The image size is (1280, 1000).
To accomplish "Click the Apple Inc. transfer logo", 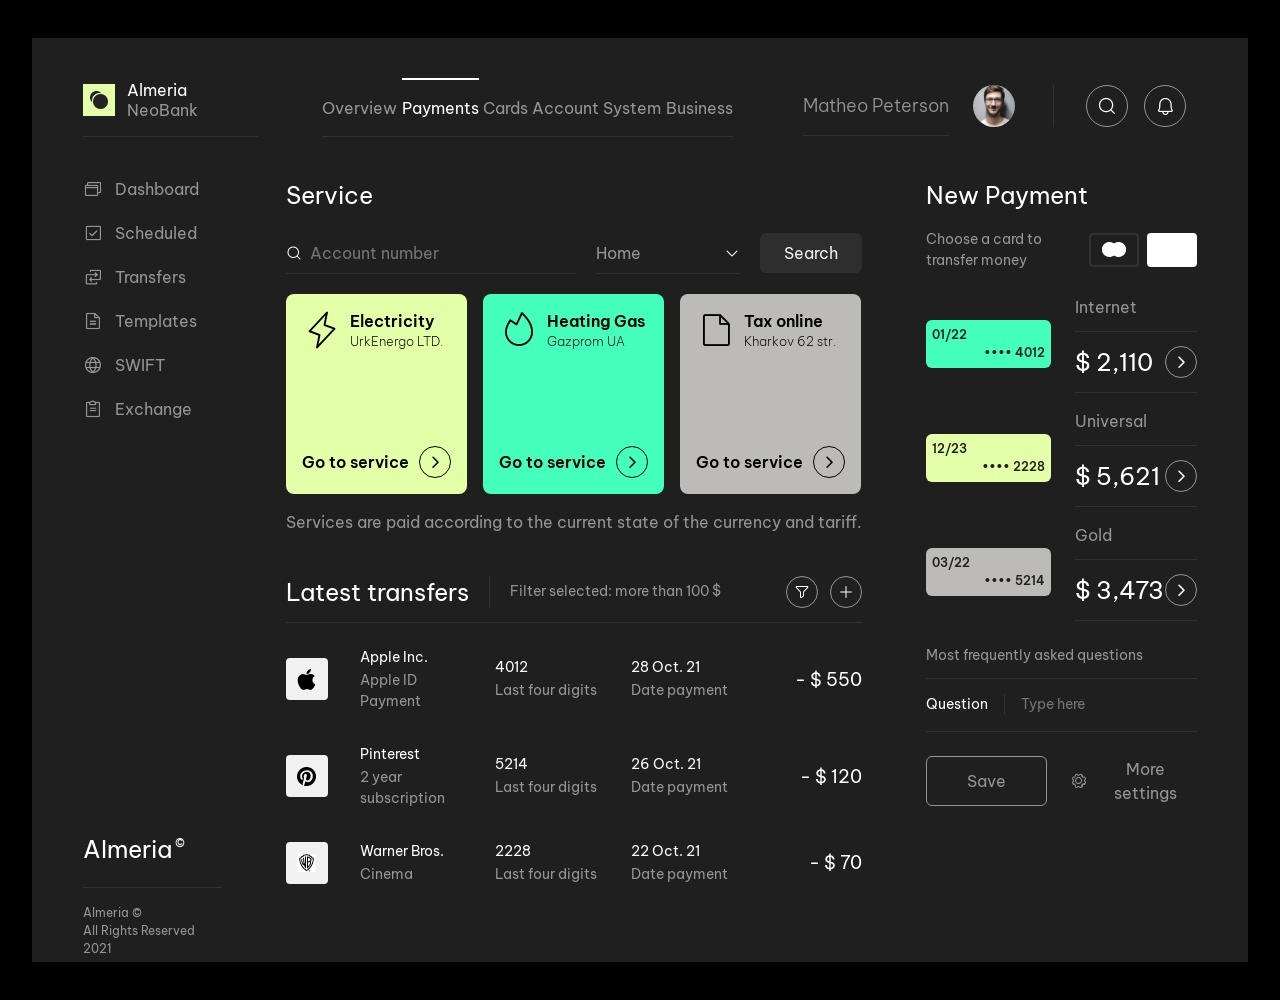I will pos(307,679).
